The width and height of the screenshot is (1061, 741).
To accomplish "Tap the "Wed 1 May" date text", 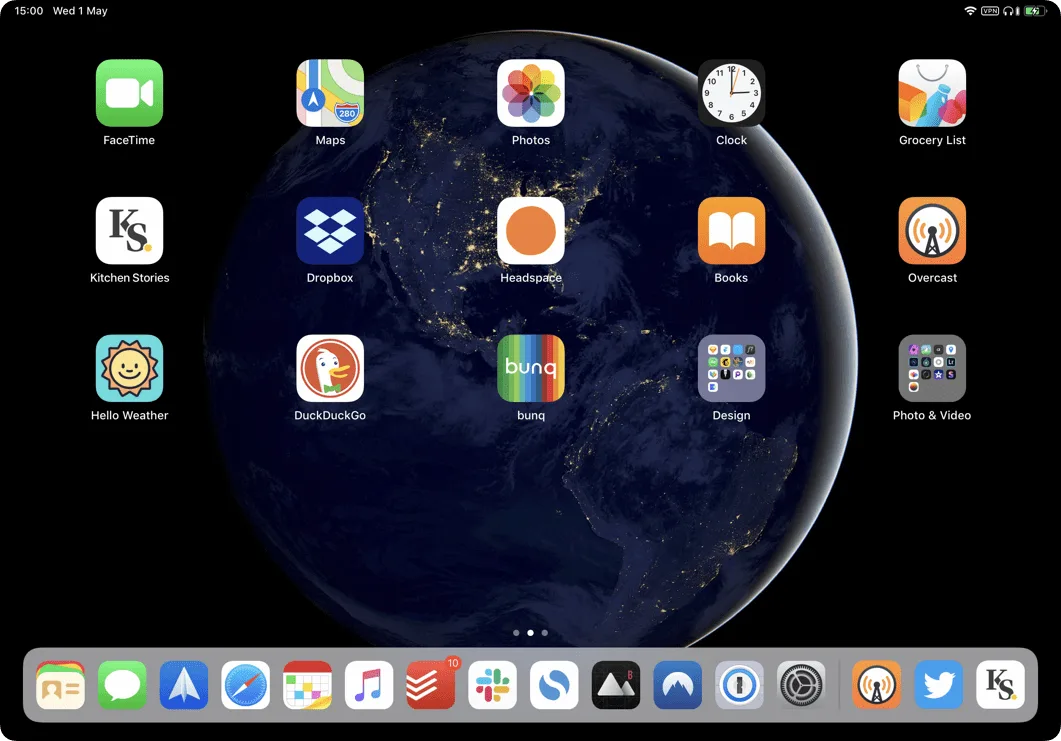I will 80,11.
